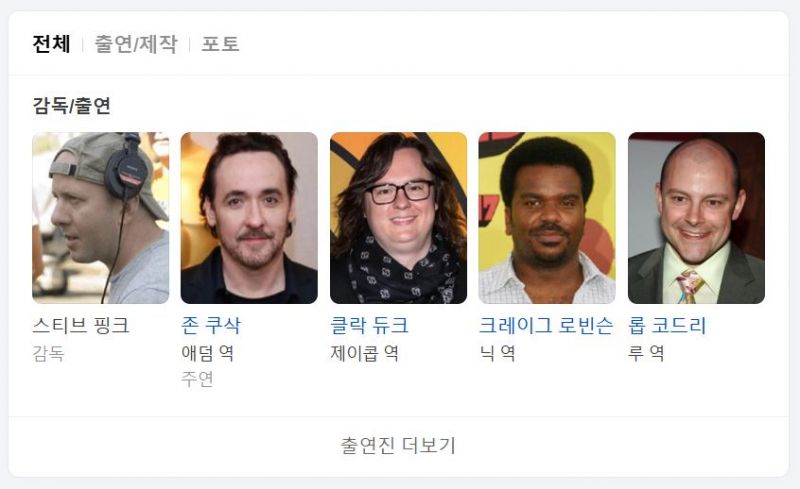This screenshot has width=800, height=489.
Task: Open the 크레이그 로빈슨 name link
Action: click(546, 326)
